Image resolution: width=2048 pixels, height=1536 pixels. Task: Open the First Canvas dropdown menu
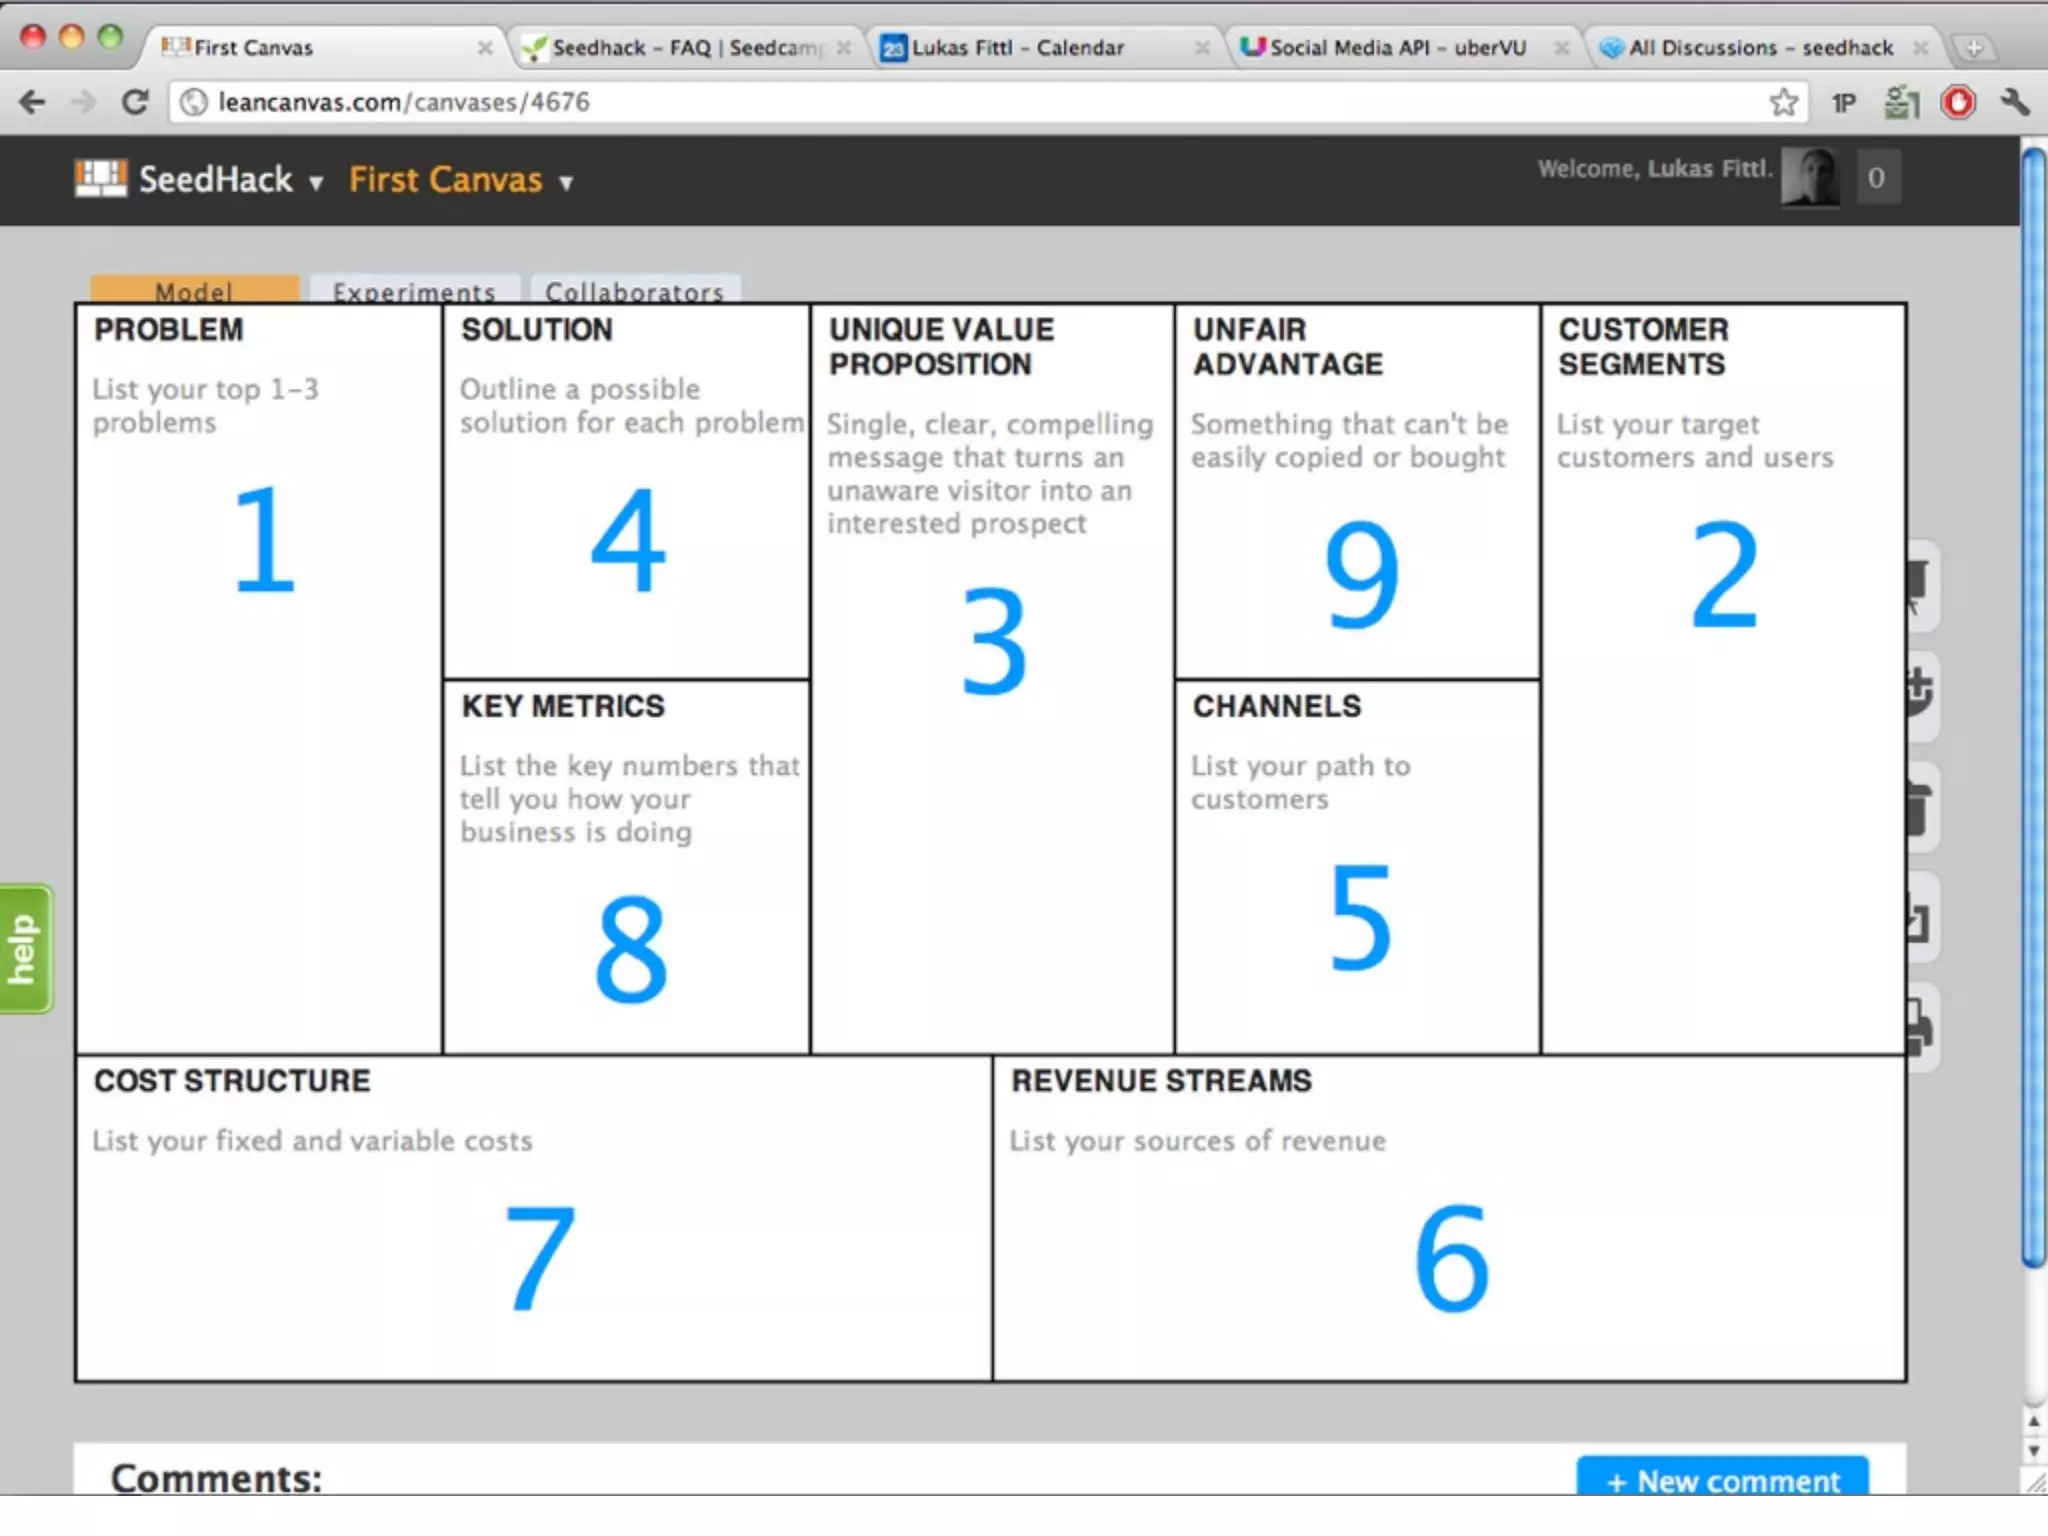pyautogui.click(x=566, y=183)
